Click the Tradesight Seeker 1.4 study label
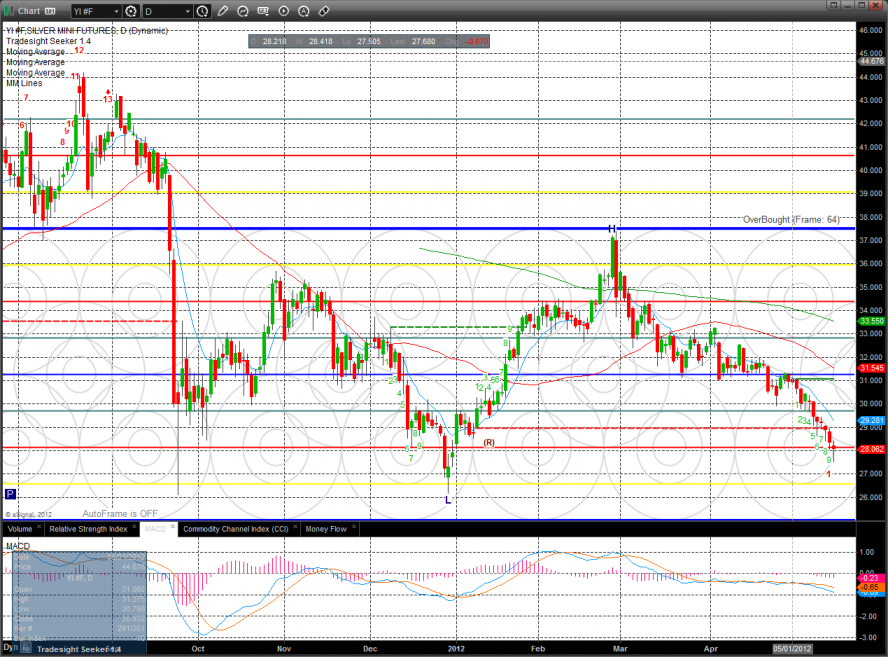This screenshot has height=657, width=888. (48, 41)
